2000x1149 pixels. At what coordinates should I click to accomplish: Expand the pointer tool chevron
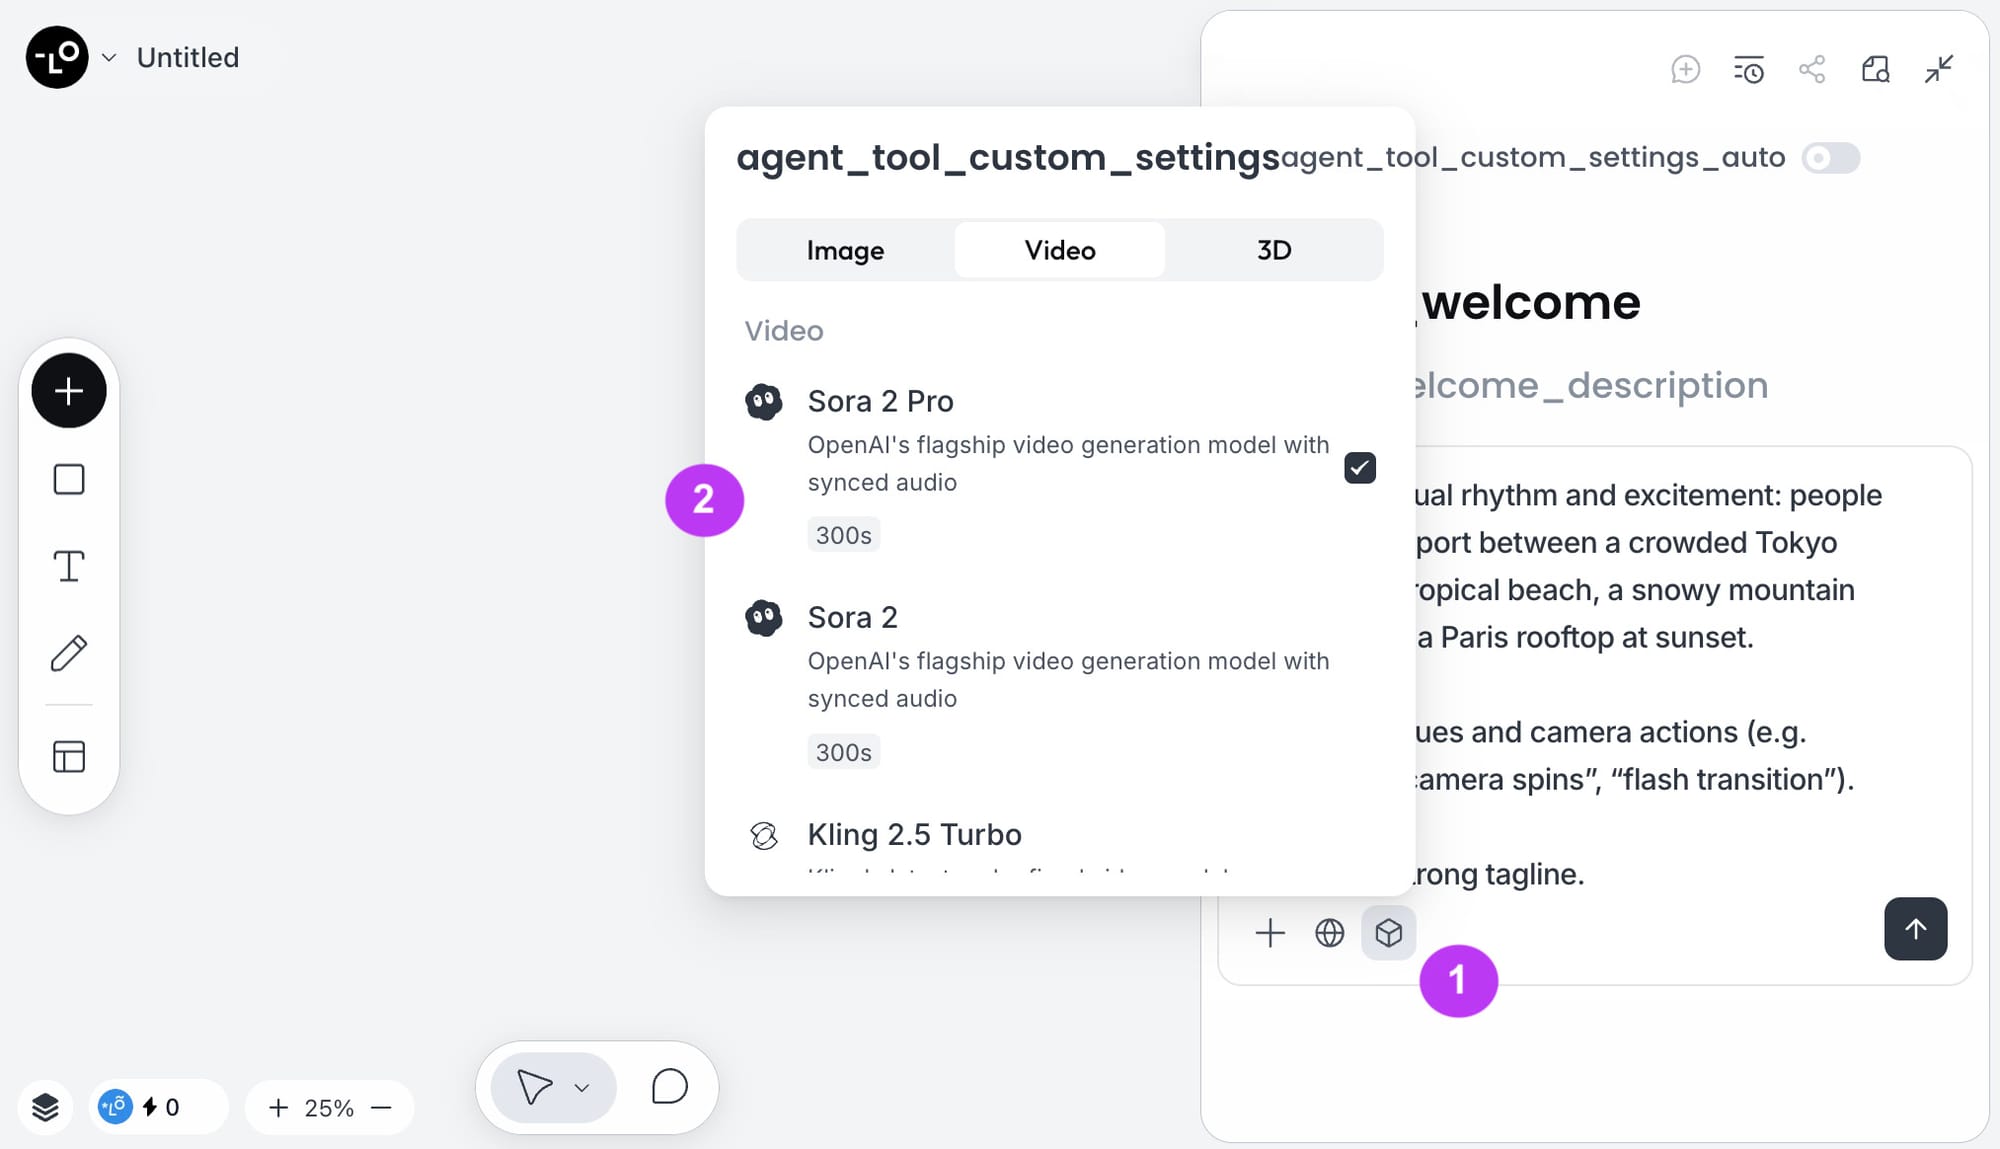point(582,1088)
